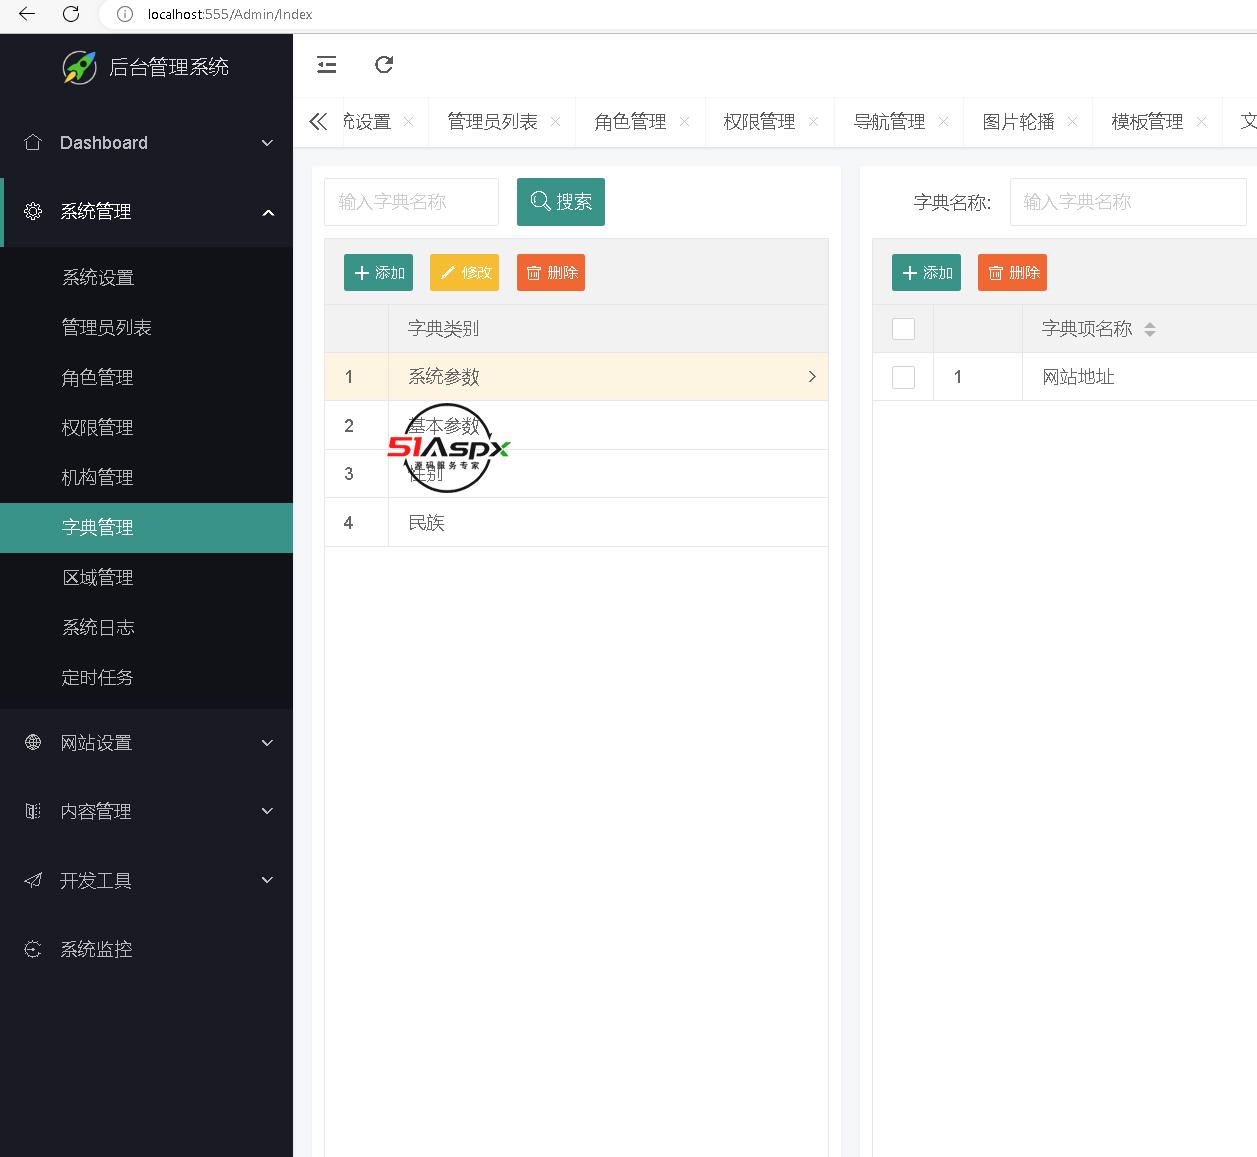
Task: Close the 权限管理 tab
Action: point(813,121)
